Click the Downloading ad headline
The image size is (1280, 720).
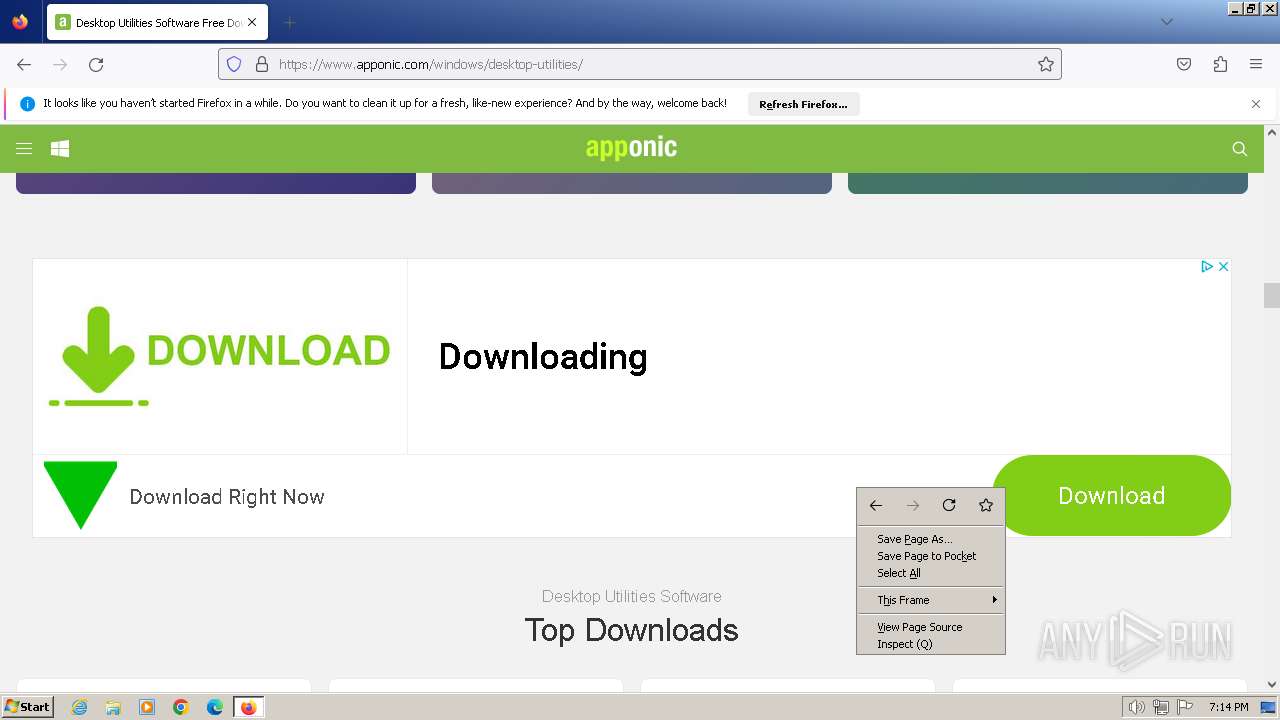(x=543, y=357)
